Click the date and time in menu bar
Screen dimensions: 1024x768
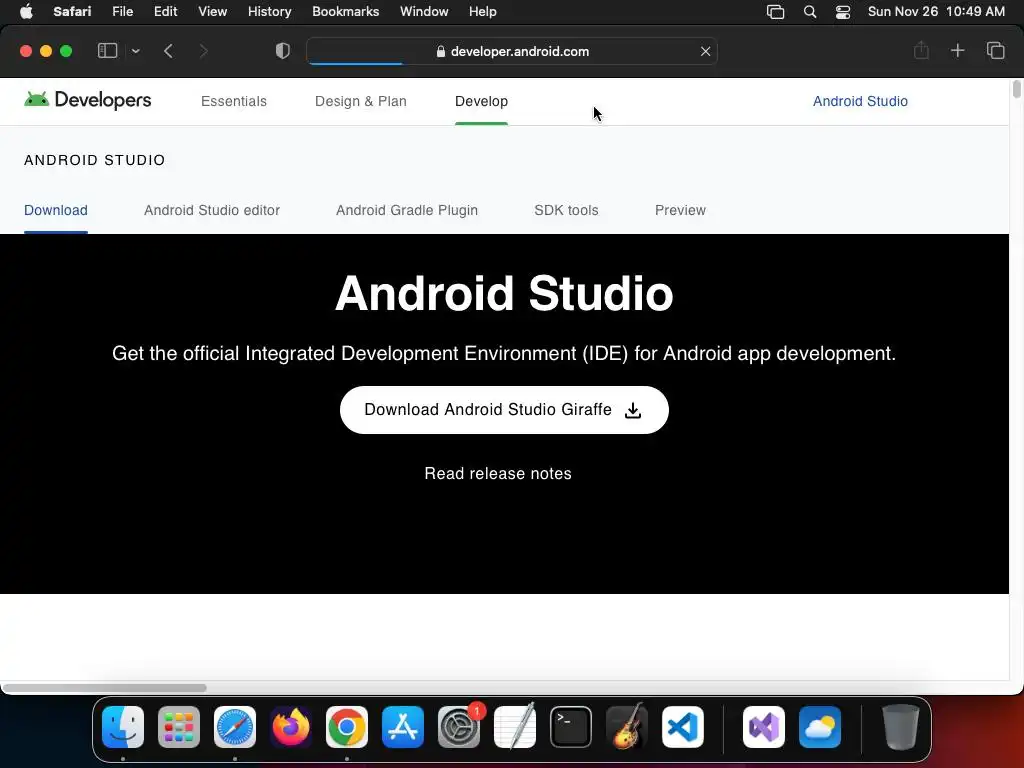coord(936,12)
